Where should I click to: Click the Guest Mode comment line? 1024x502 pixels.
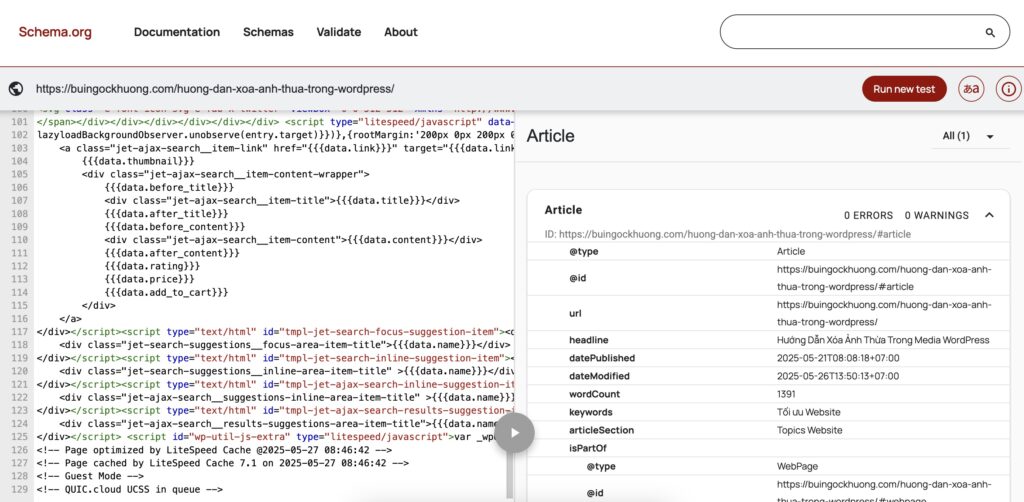[90, 477]
